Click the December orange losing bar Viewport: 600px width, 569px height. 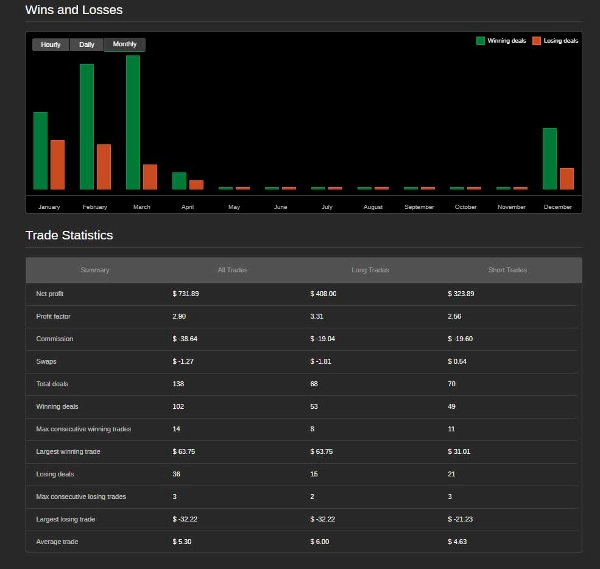click(x=567, y=179)
